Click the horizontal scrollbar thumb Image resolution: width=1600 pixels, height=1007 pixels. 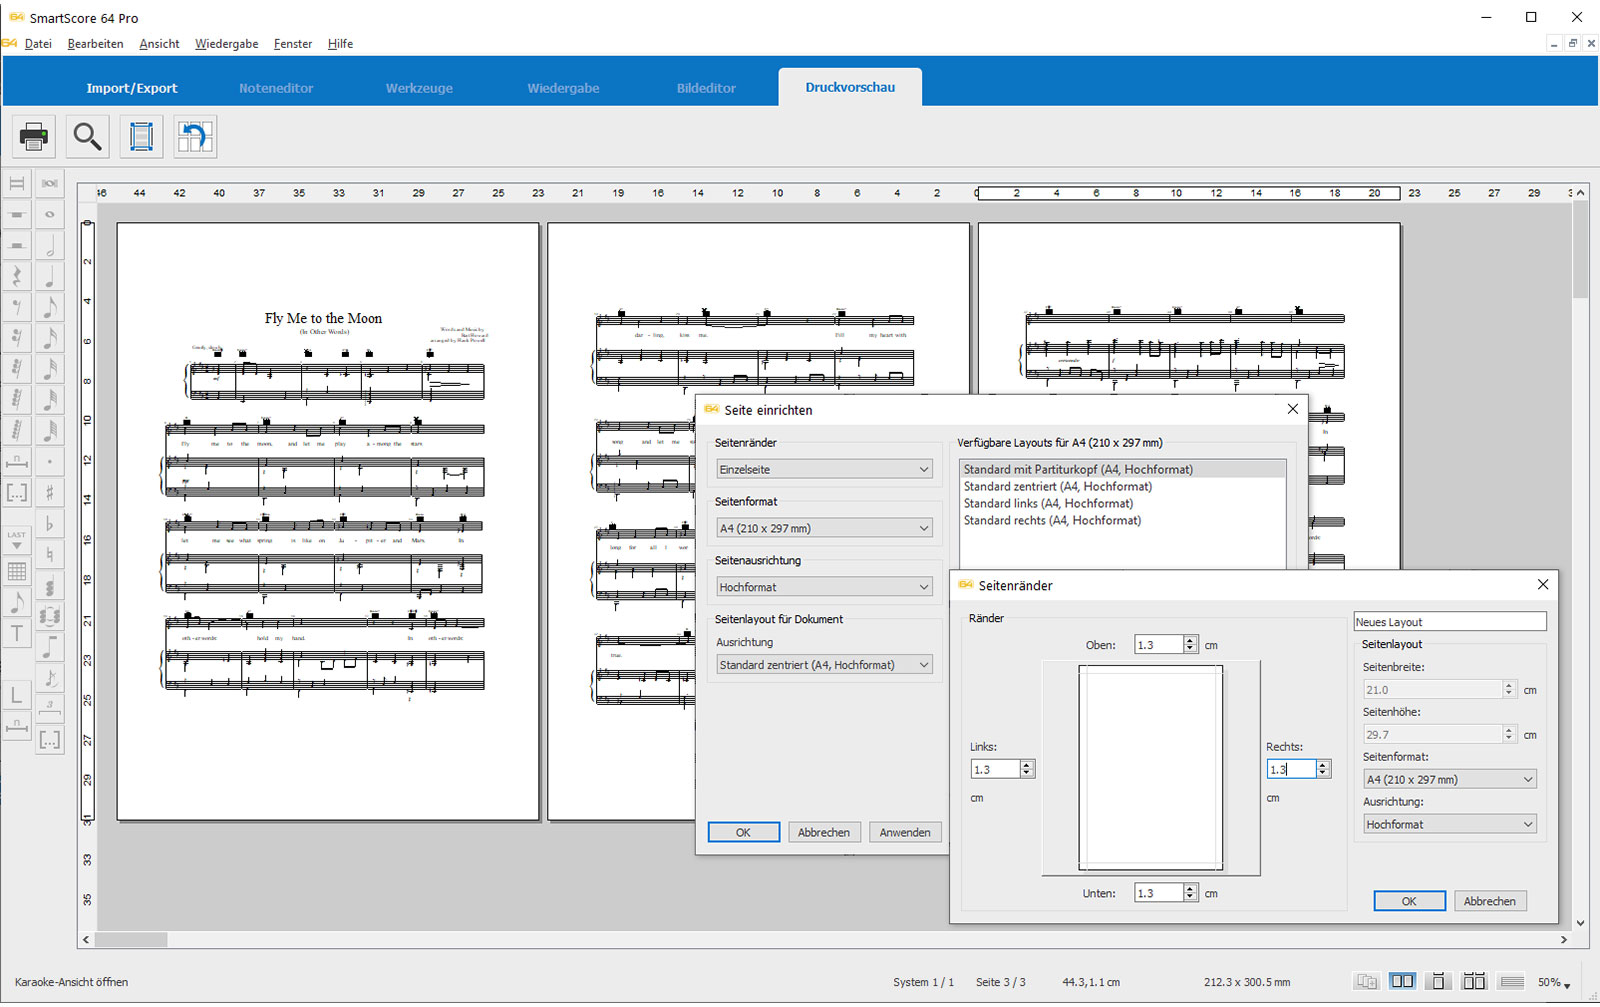[x=131, y=940]
